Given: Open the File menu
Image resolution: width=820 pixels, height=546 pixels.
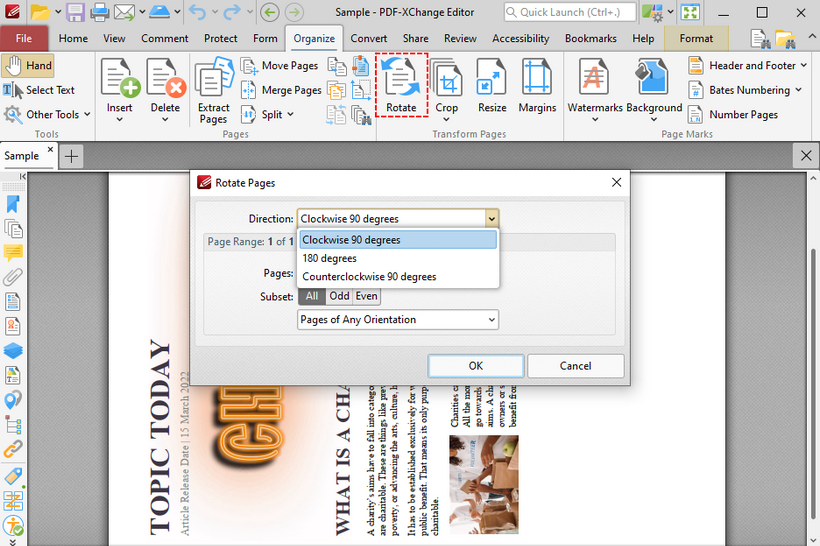Looking at the screenshot, I should point(24,38).
